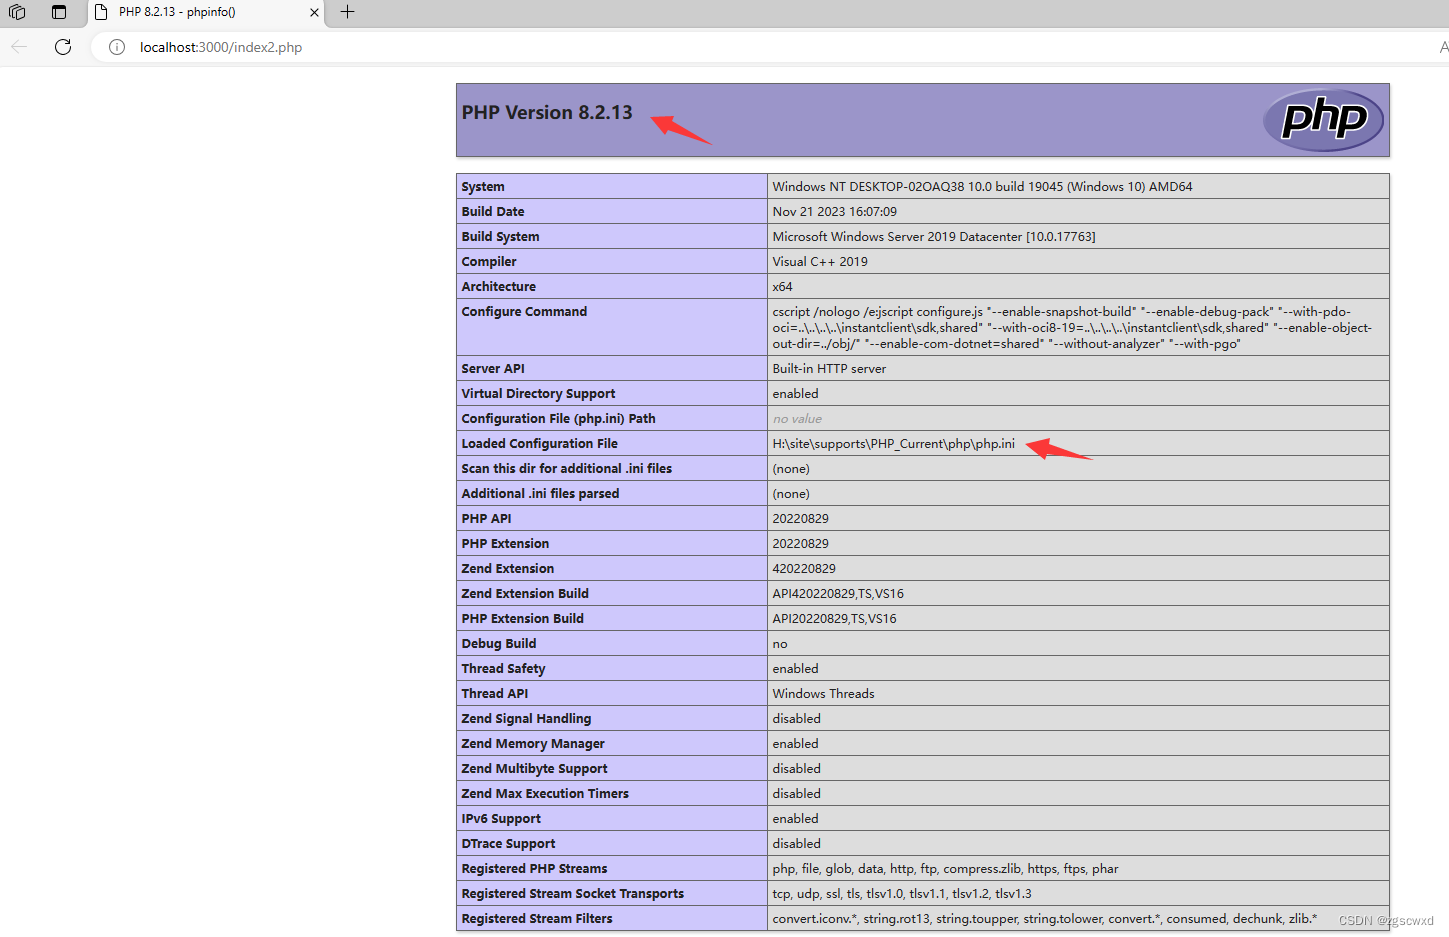Image resolution: width=1449 pixels, height=937 pixels.
Task: Click the PHP Extension label
Action: click(505, 544)
